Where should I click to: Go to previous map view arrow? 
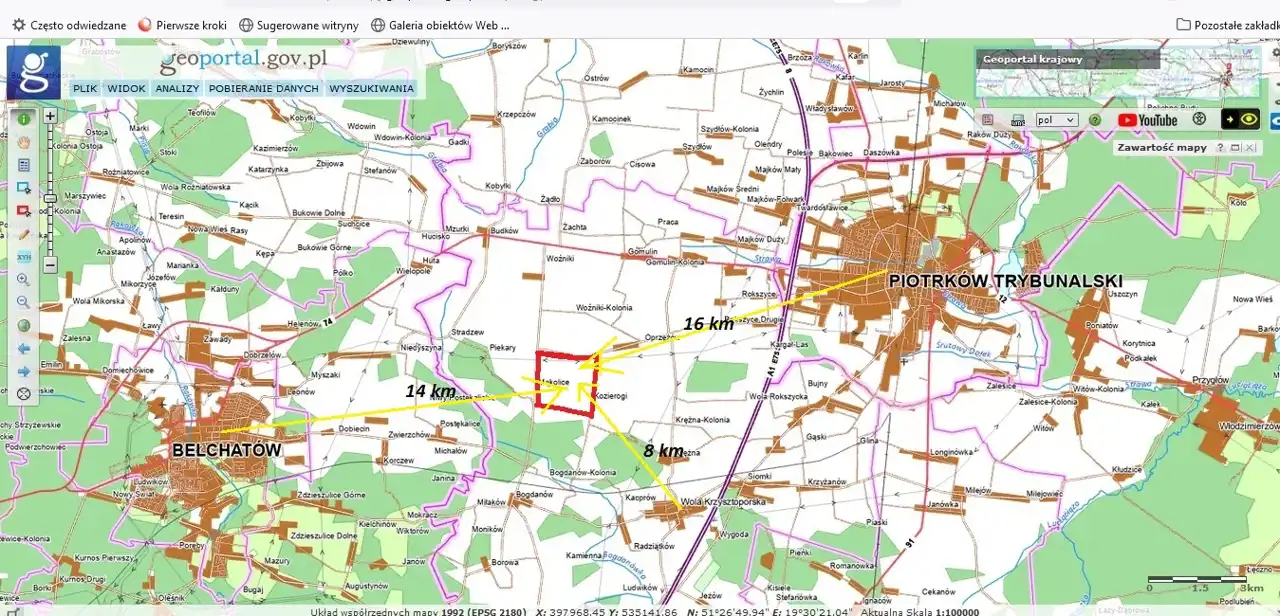pos(24,348)
